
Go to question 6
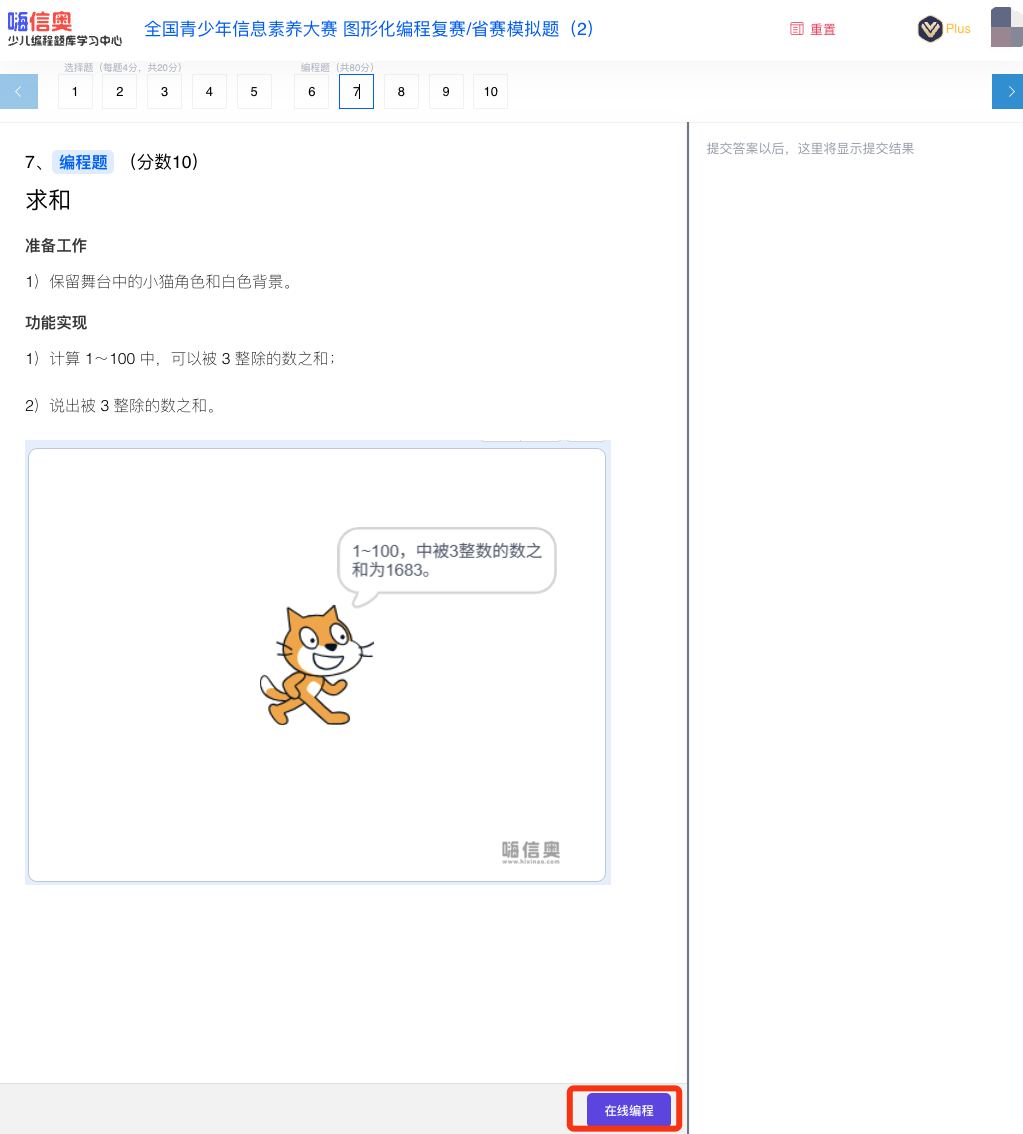(x=312, y=92)
